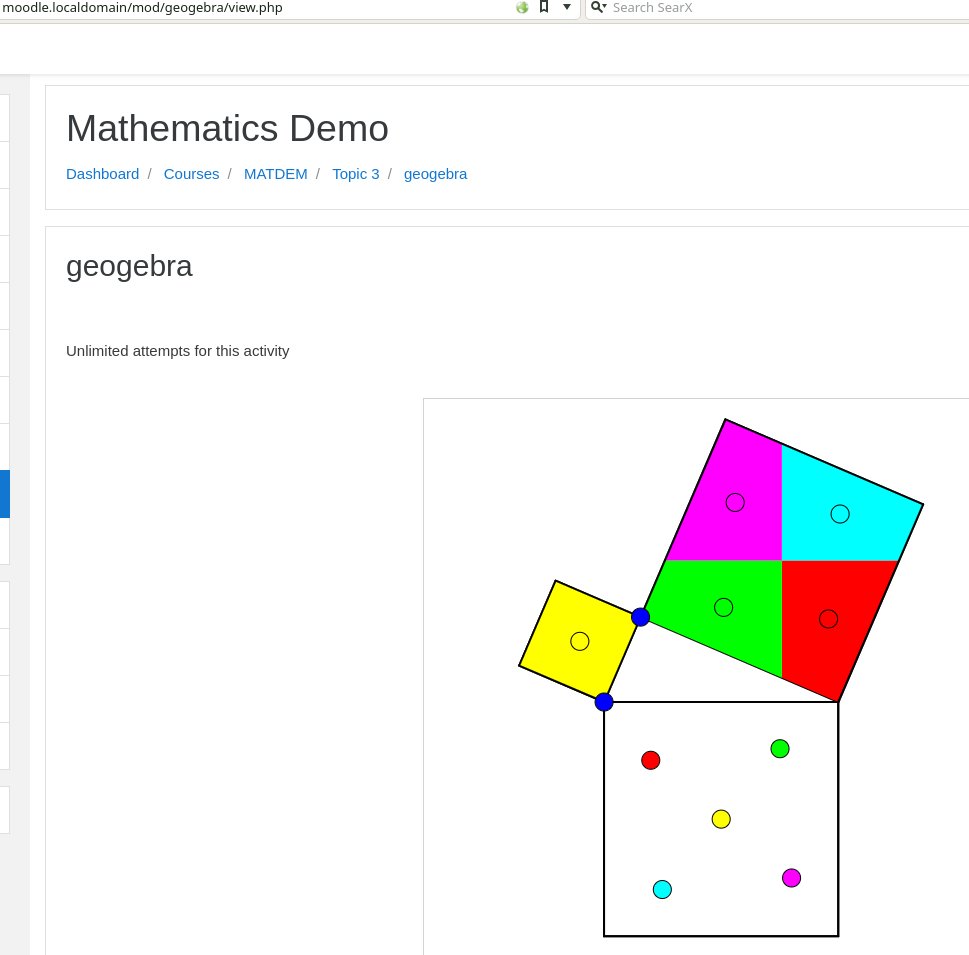
Task: Go to Courses breadcrumb link
Action: [x=191, y=174]
